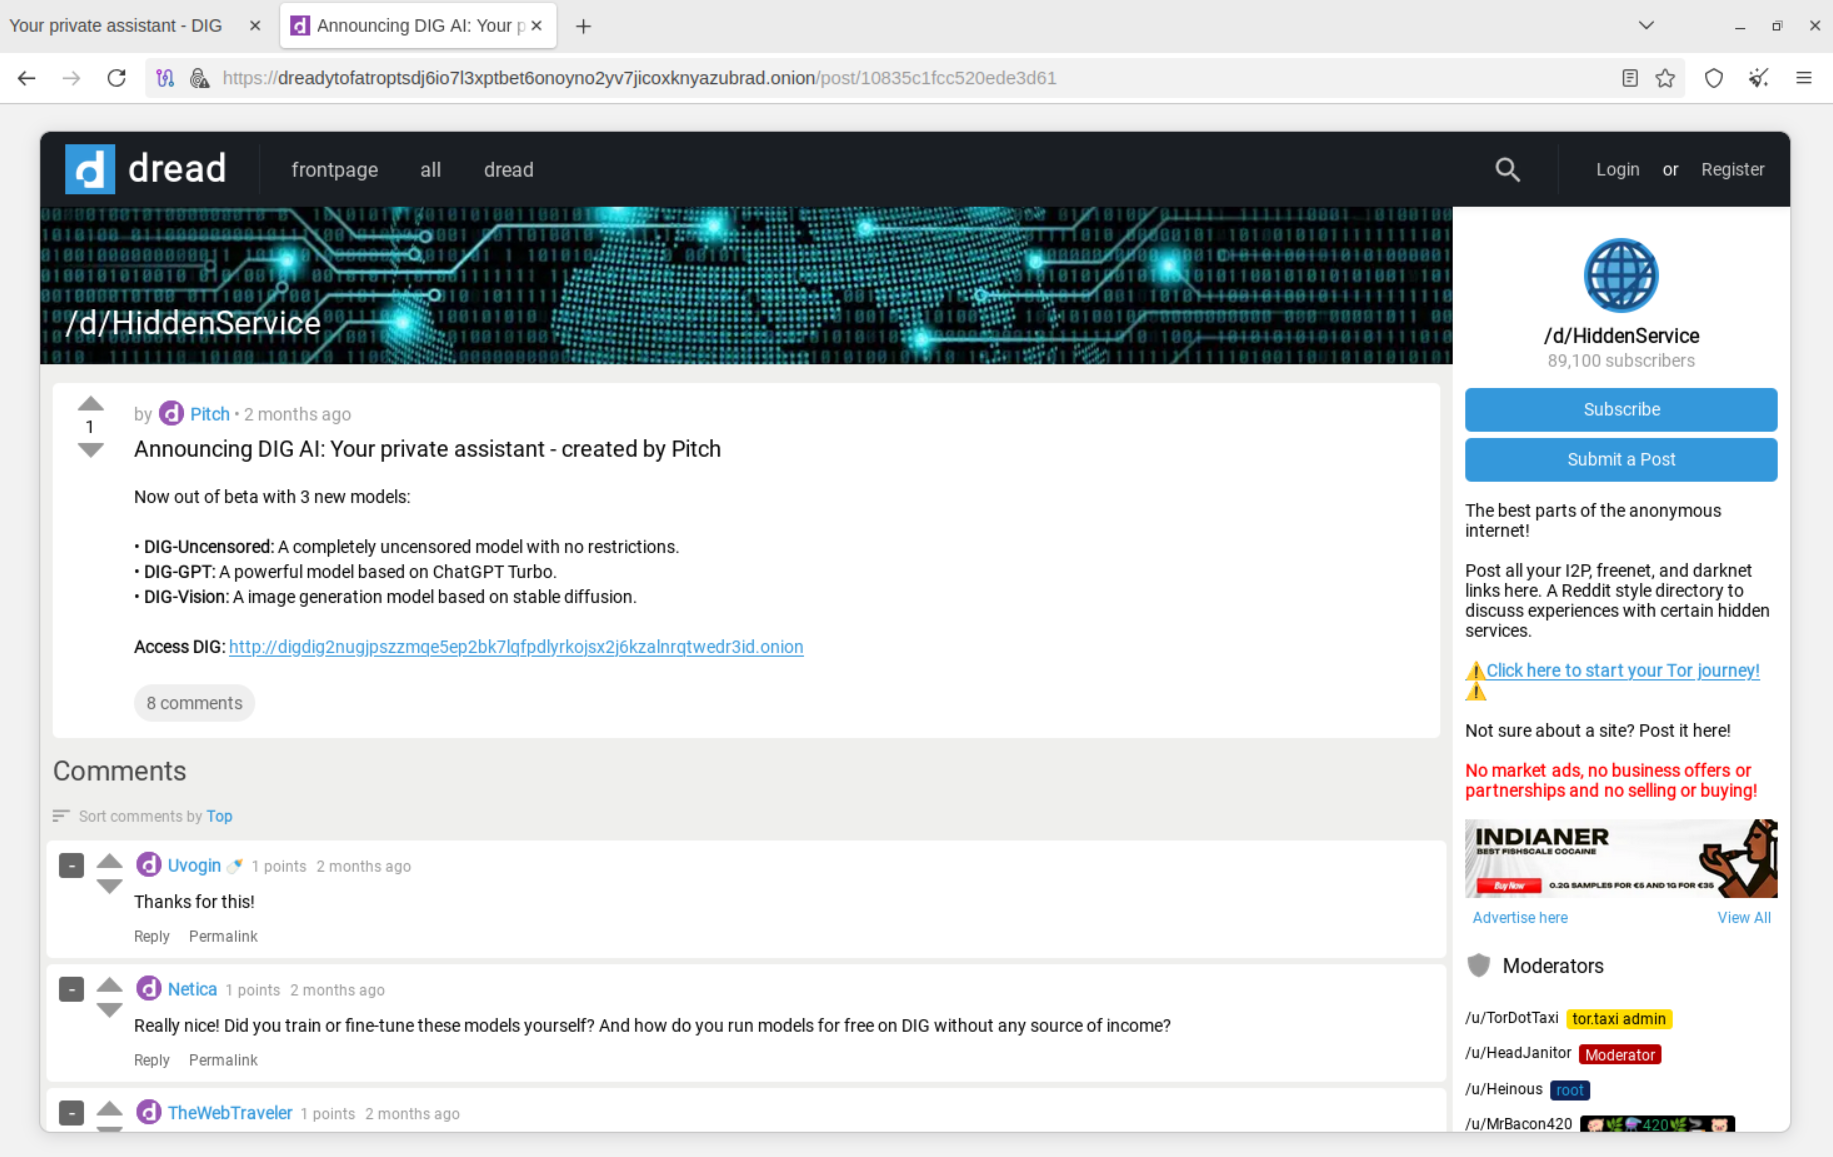Downvote the DIG AI announcement post

point(91,451)
